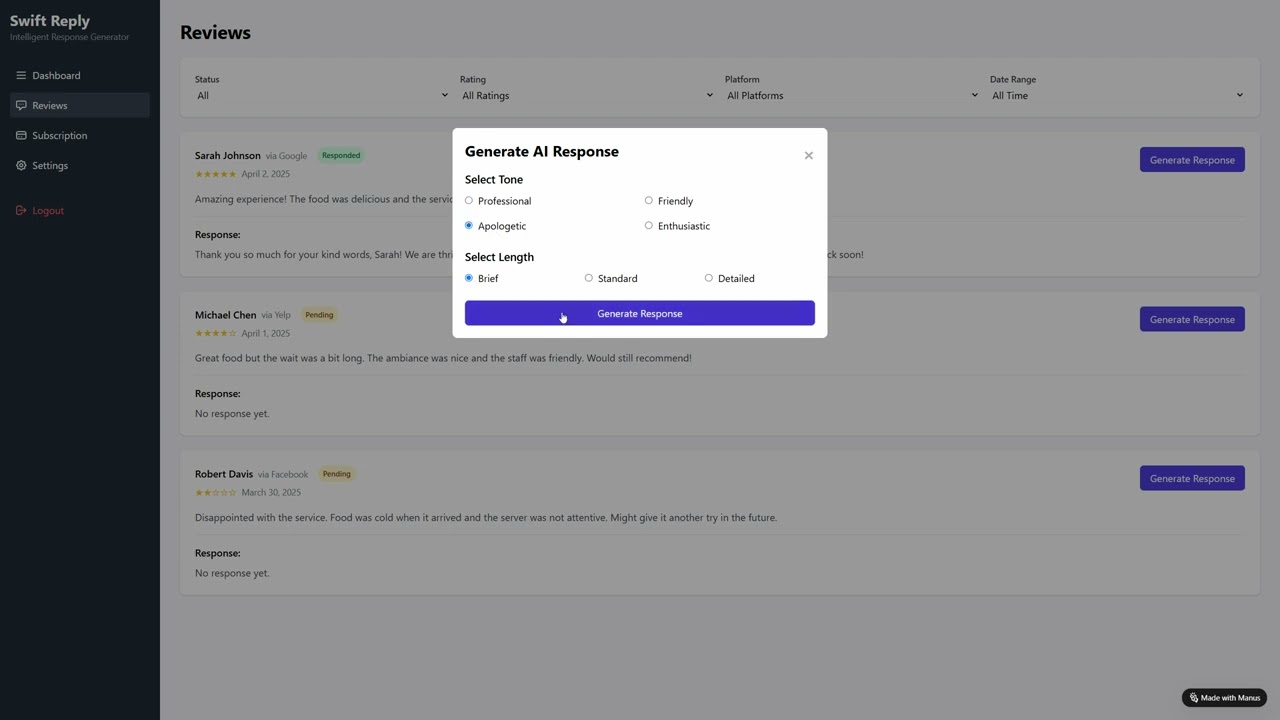Select the Professional tone option

pyautogui.click(x=469, y=201)
